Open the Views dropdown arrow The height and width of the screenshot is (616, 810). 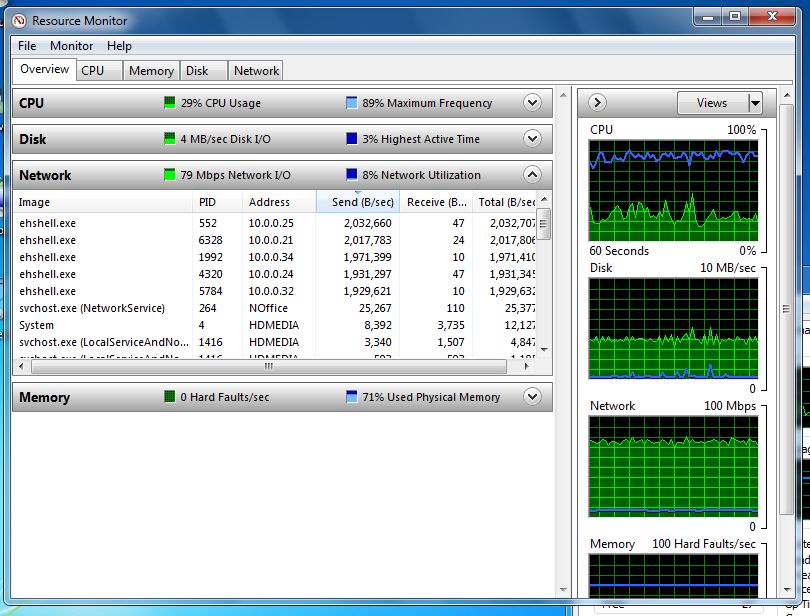coord(755,103)
